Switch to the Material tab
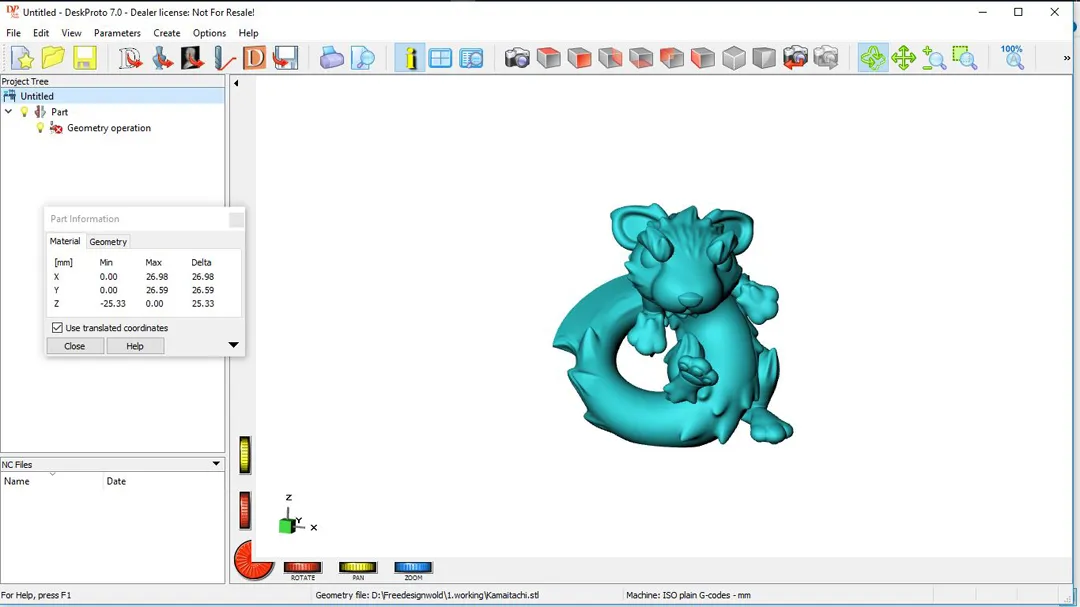Screen dimensions: 1080x607 point(65,241)
